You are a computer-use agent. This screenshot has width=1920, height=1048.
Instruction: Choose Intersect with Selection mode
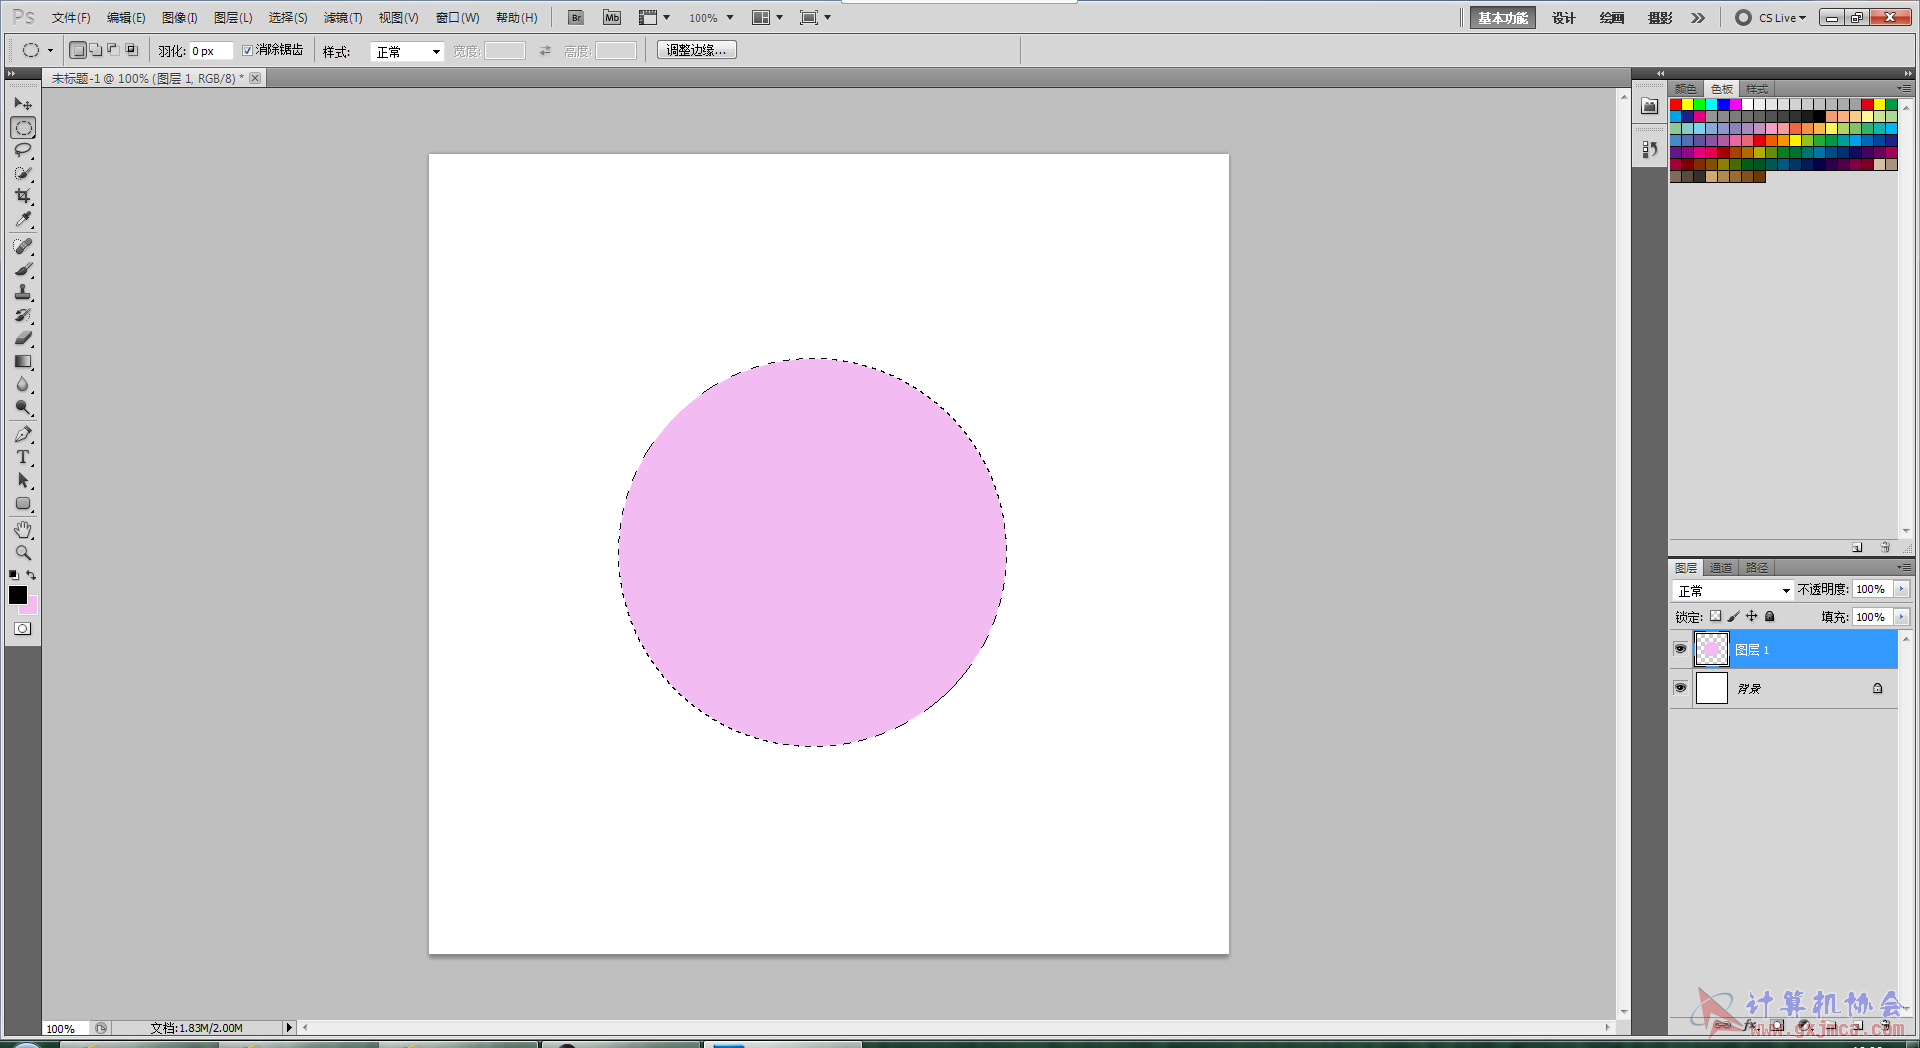(131, 50)
